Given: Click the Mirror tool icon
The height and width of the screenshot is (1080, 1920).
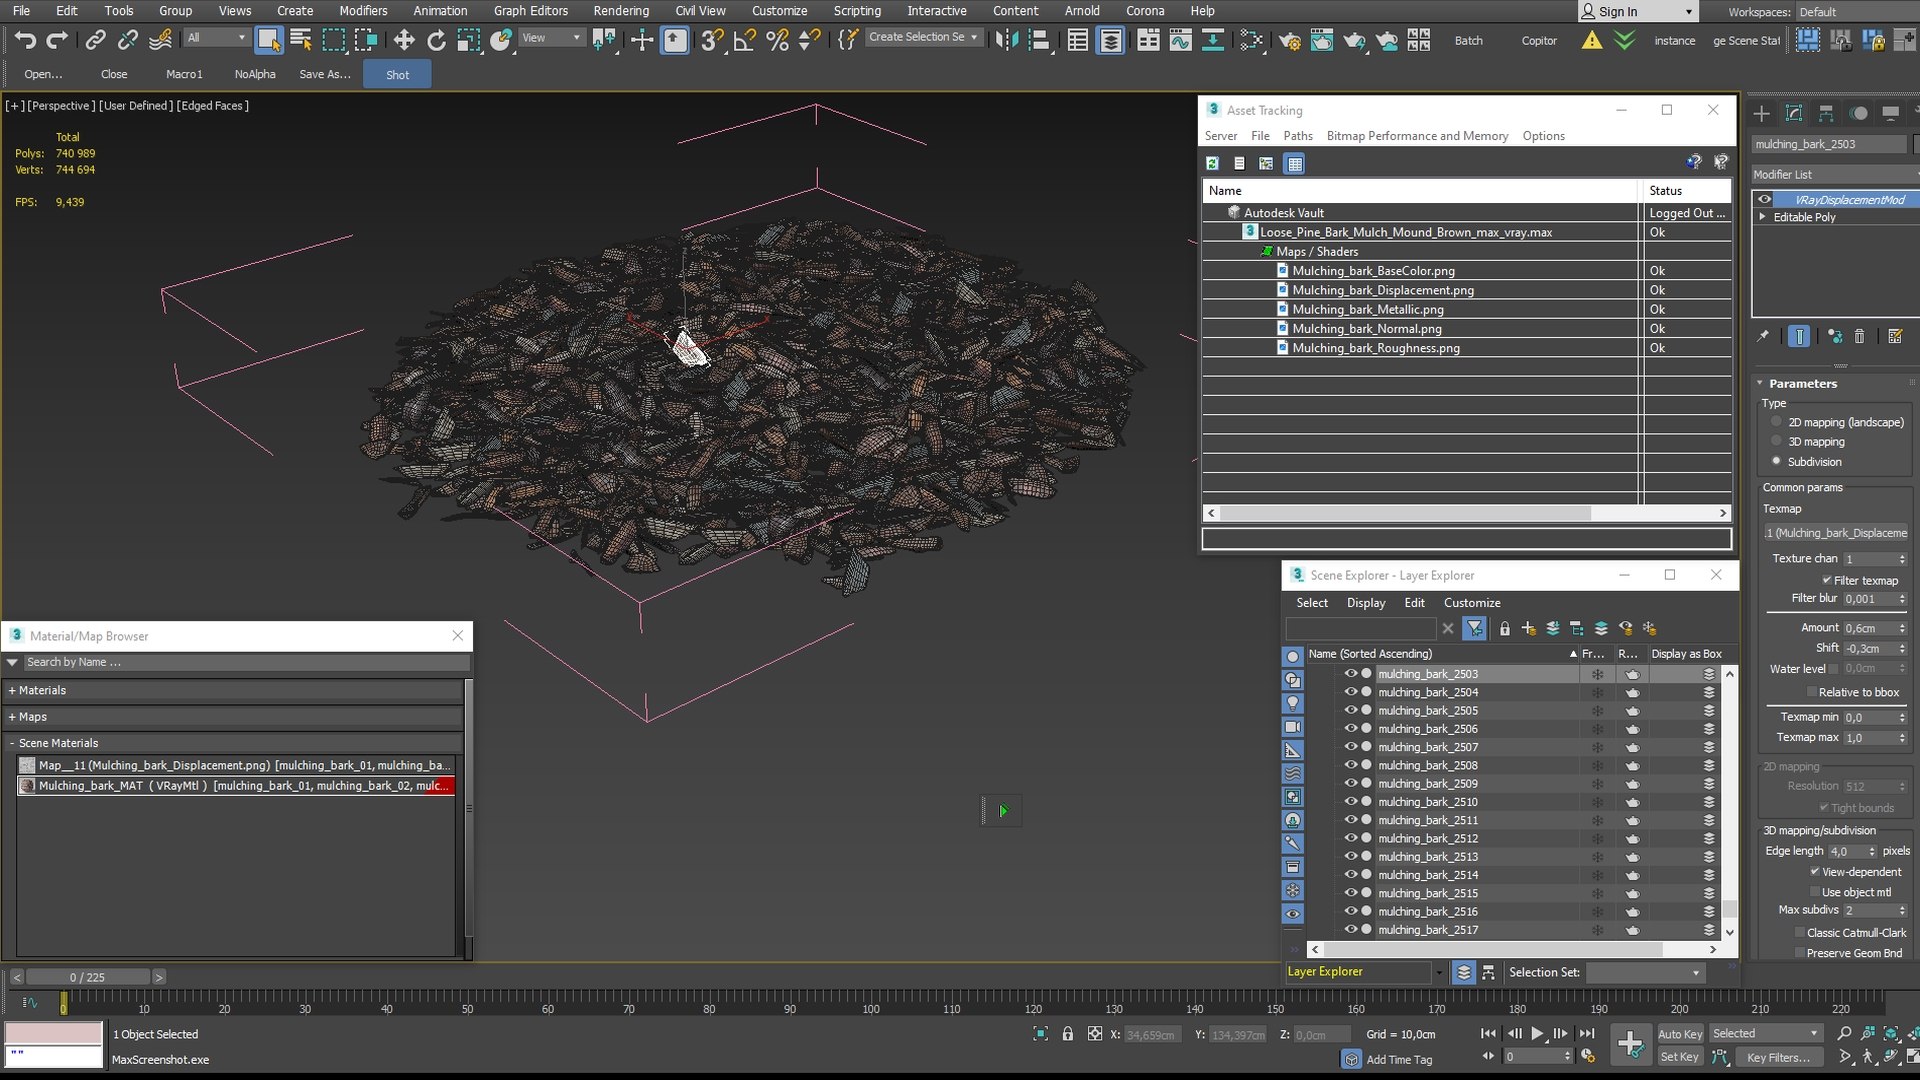Looking at the screenshot, I should pos(1007,40).
